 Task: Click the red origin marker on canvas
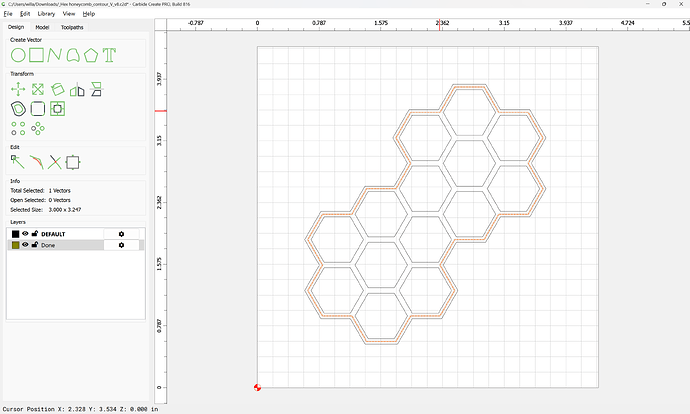[257, 388]
